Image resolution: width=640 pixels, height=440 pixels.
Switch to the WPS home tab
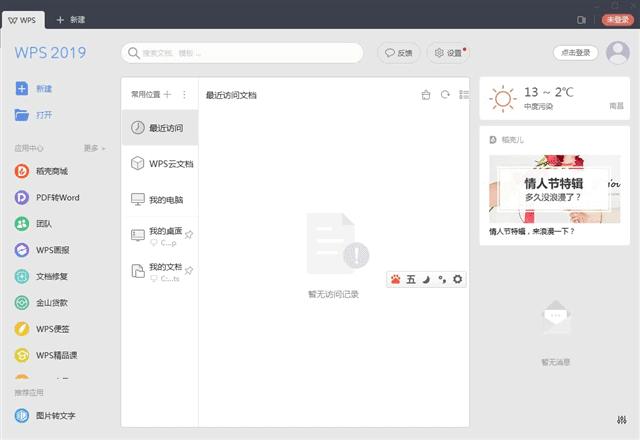(22, 20)
